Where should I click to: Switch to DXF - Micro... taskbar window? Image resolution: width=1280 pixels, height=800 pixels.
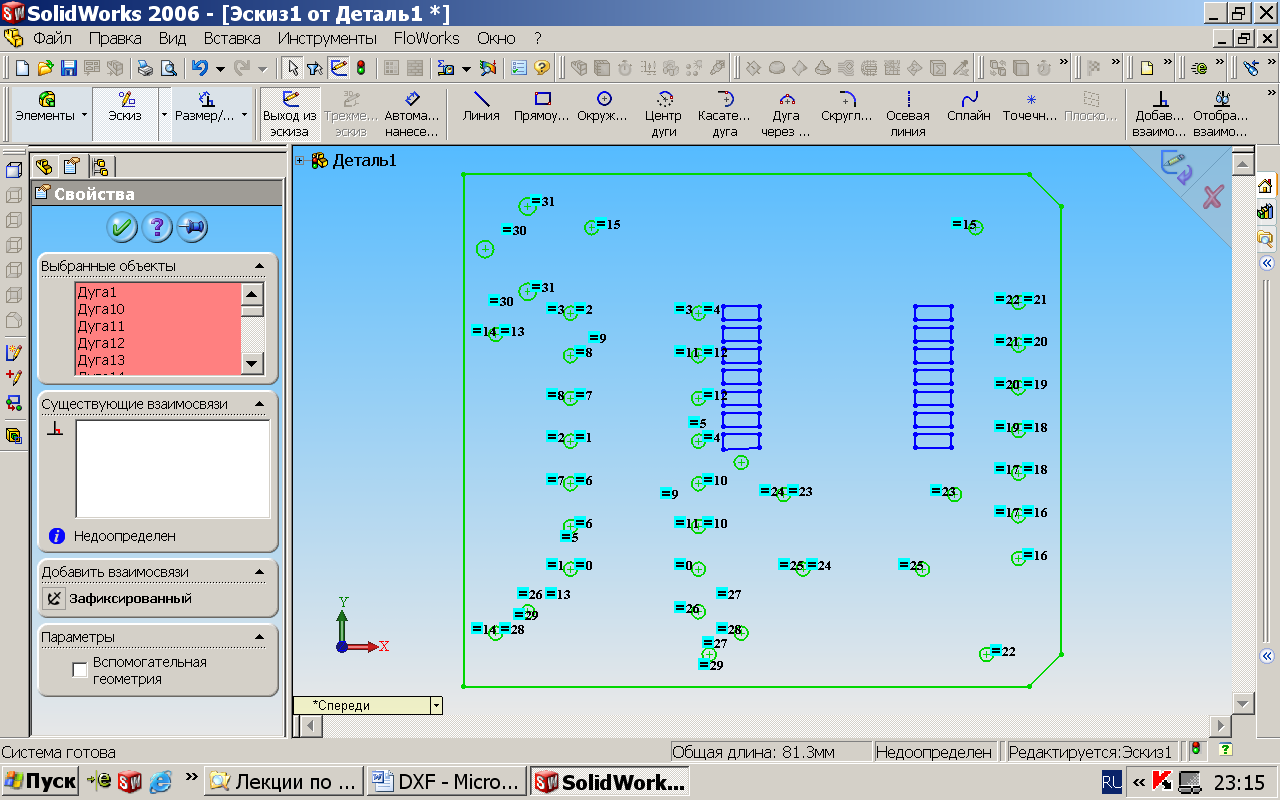tap(446, 781)
